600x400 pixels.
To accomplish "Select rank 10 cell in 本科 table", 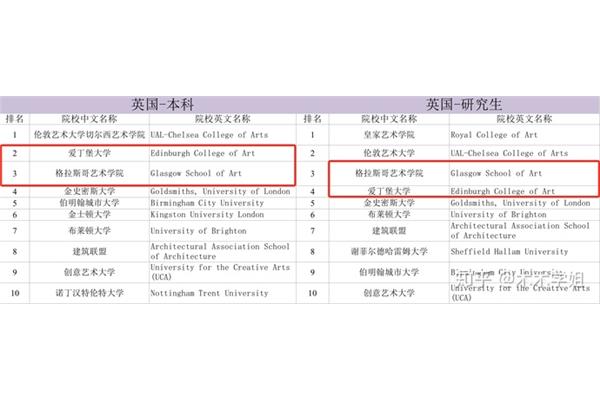I will click(15, 293).
